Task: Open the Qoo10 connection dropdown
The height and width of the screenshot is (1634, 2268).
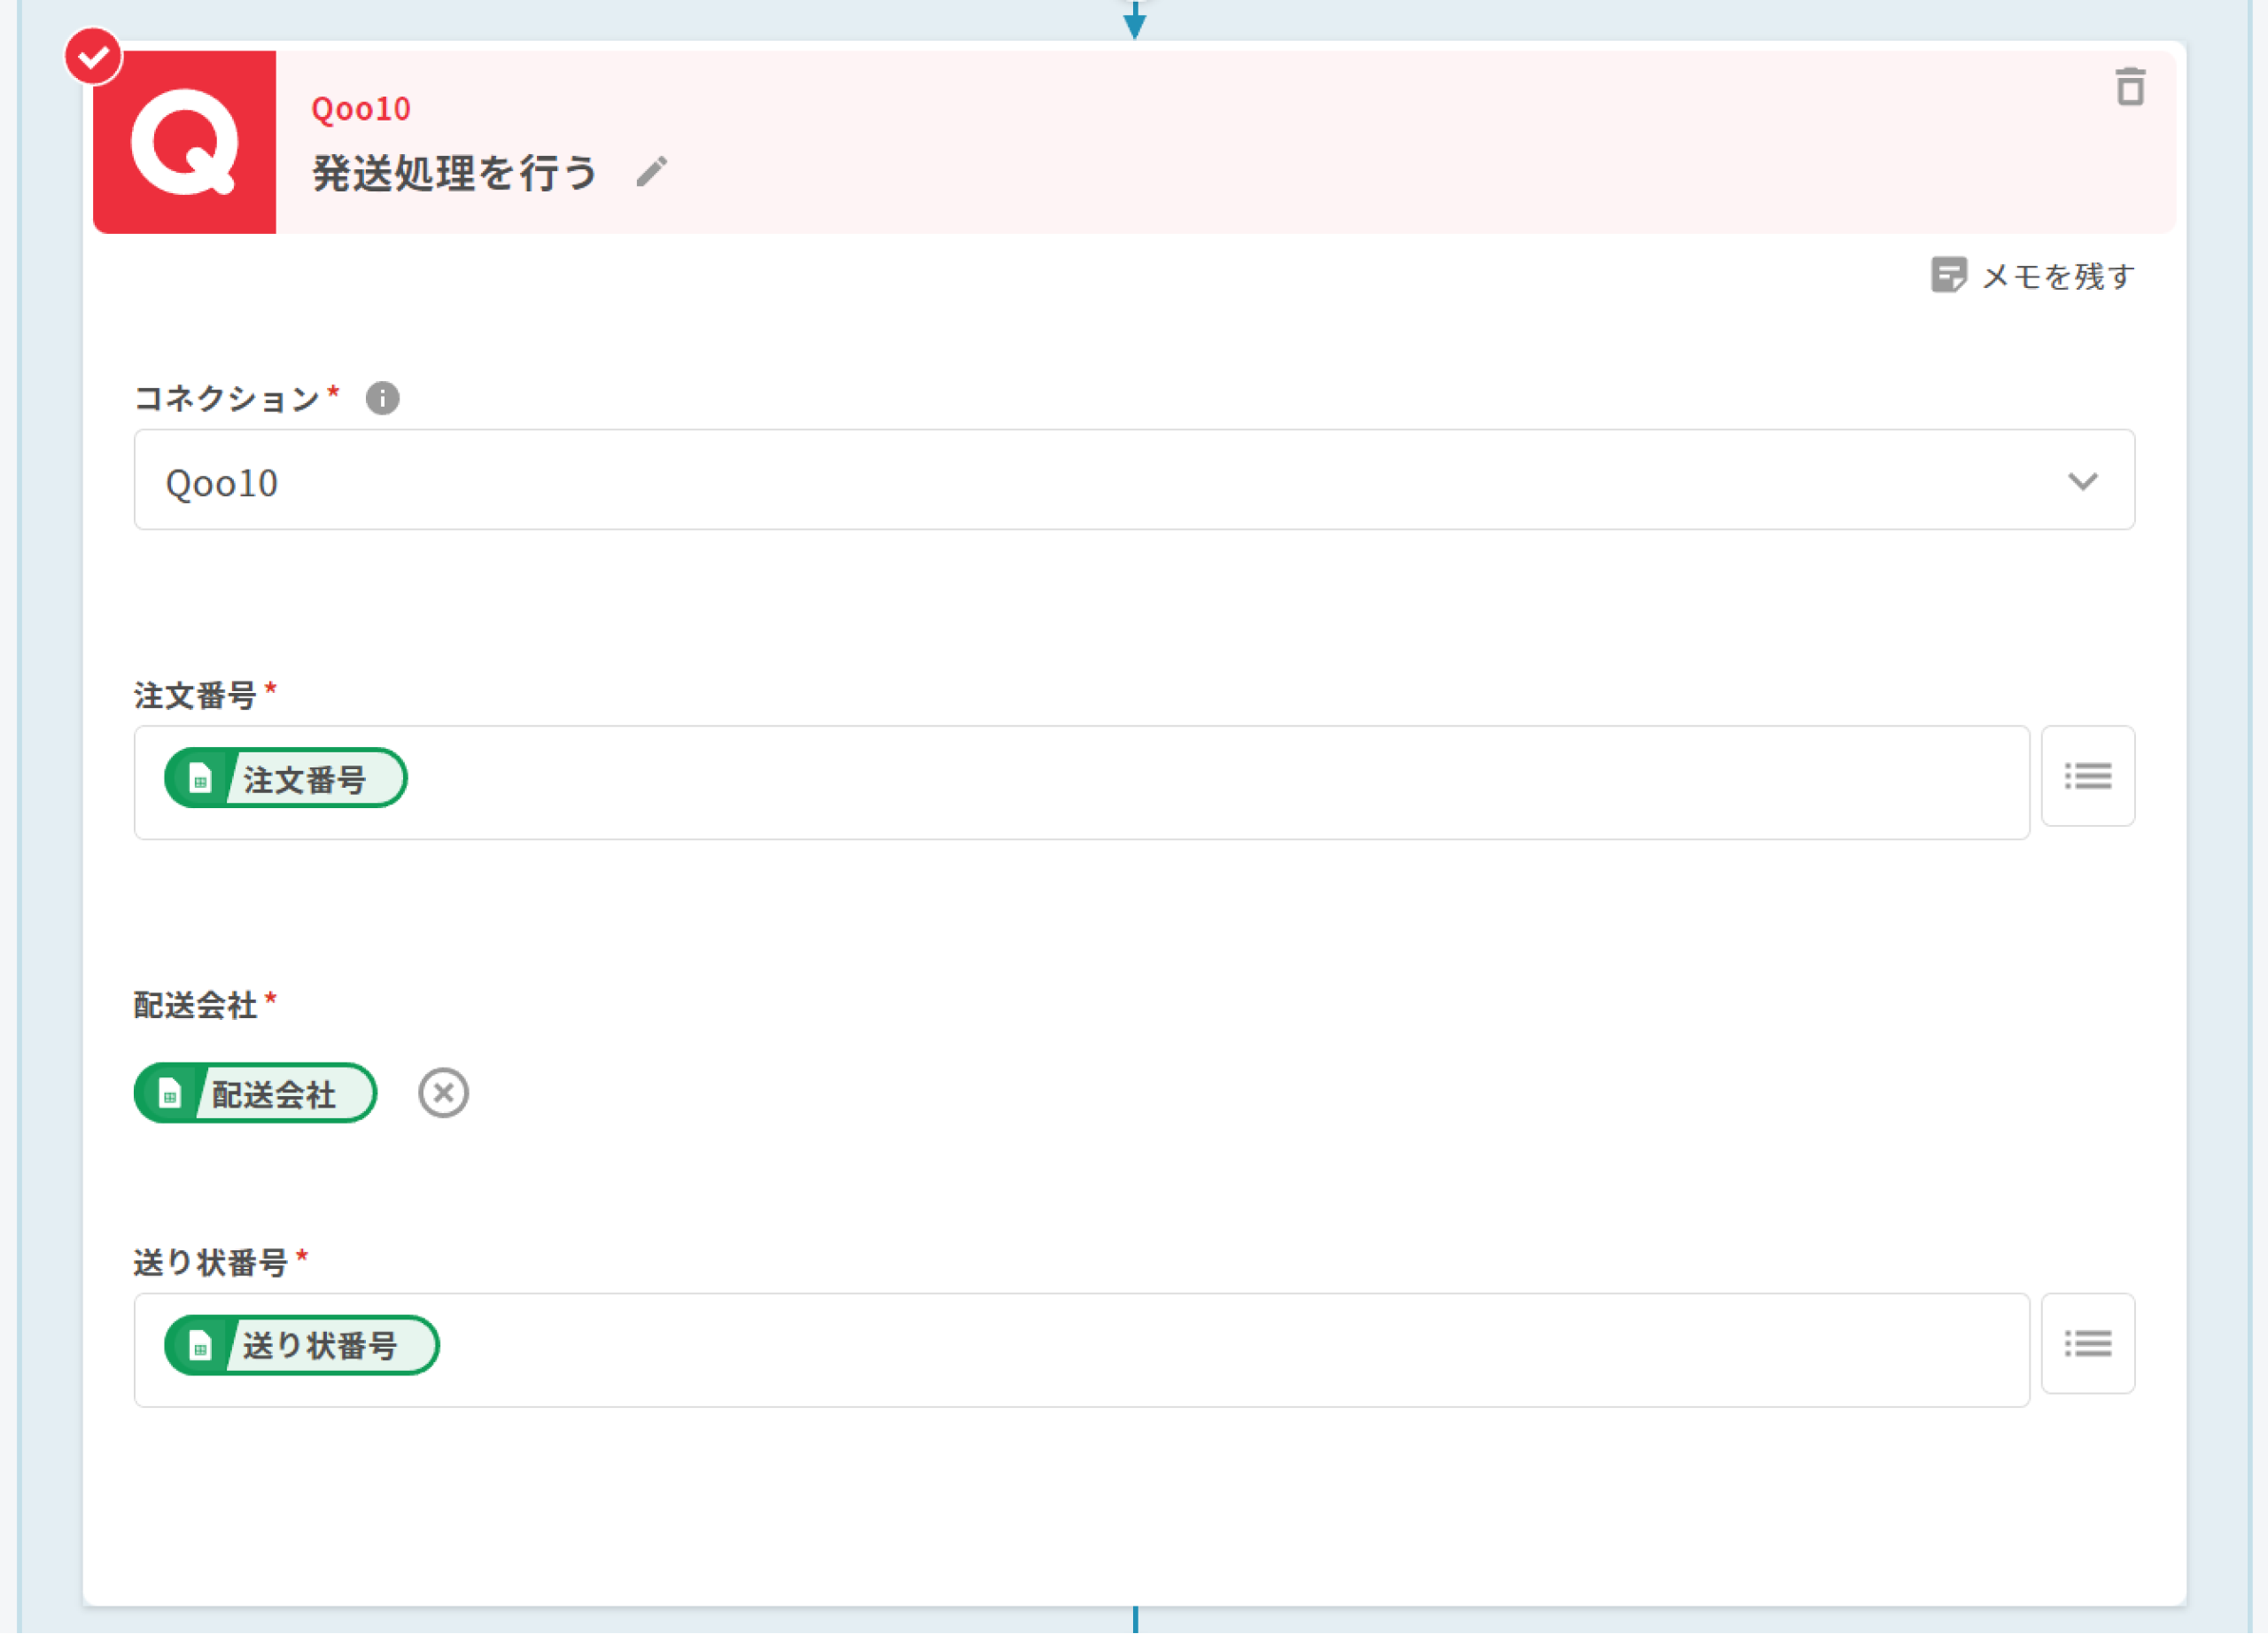Action: (1133, 480)
